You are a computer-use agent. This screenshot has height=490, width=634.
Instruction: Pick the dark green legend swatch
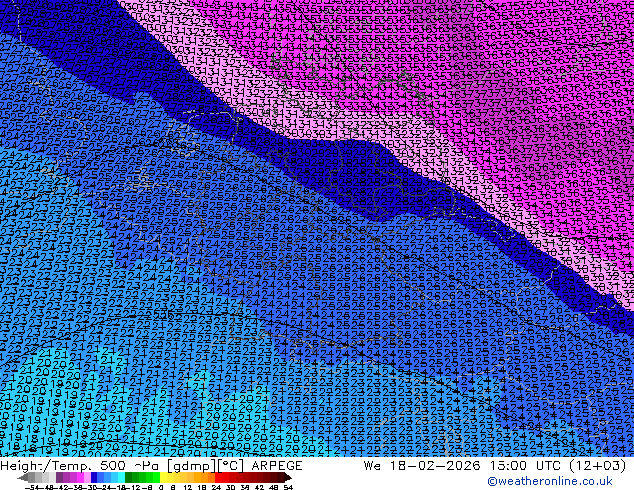(129, 477)
